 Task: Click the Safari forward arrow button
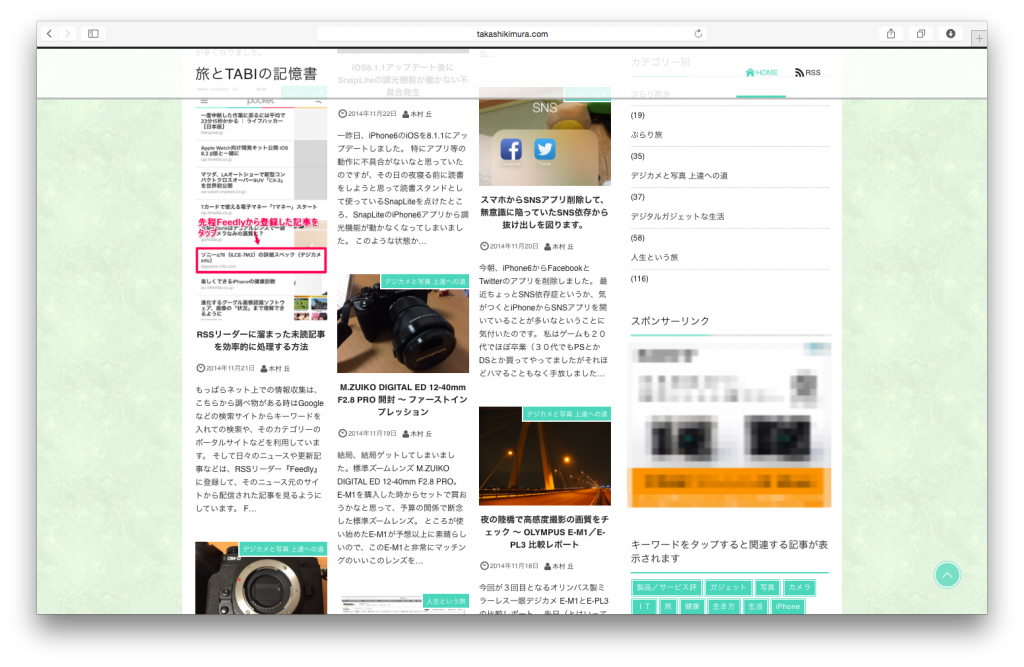coord(67,33)
